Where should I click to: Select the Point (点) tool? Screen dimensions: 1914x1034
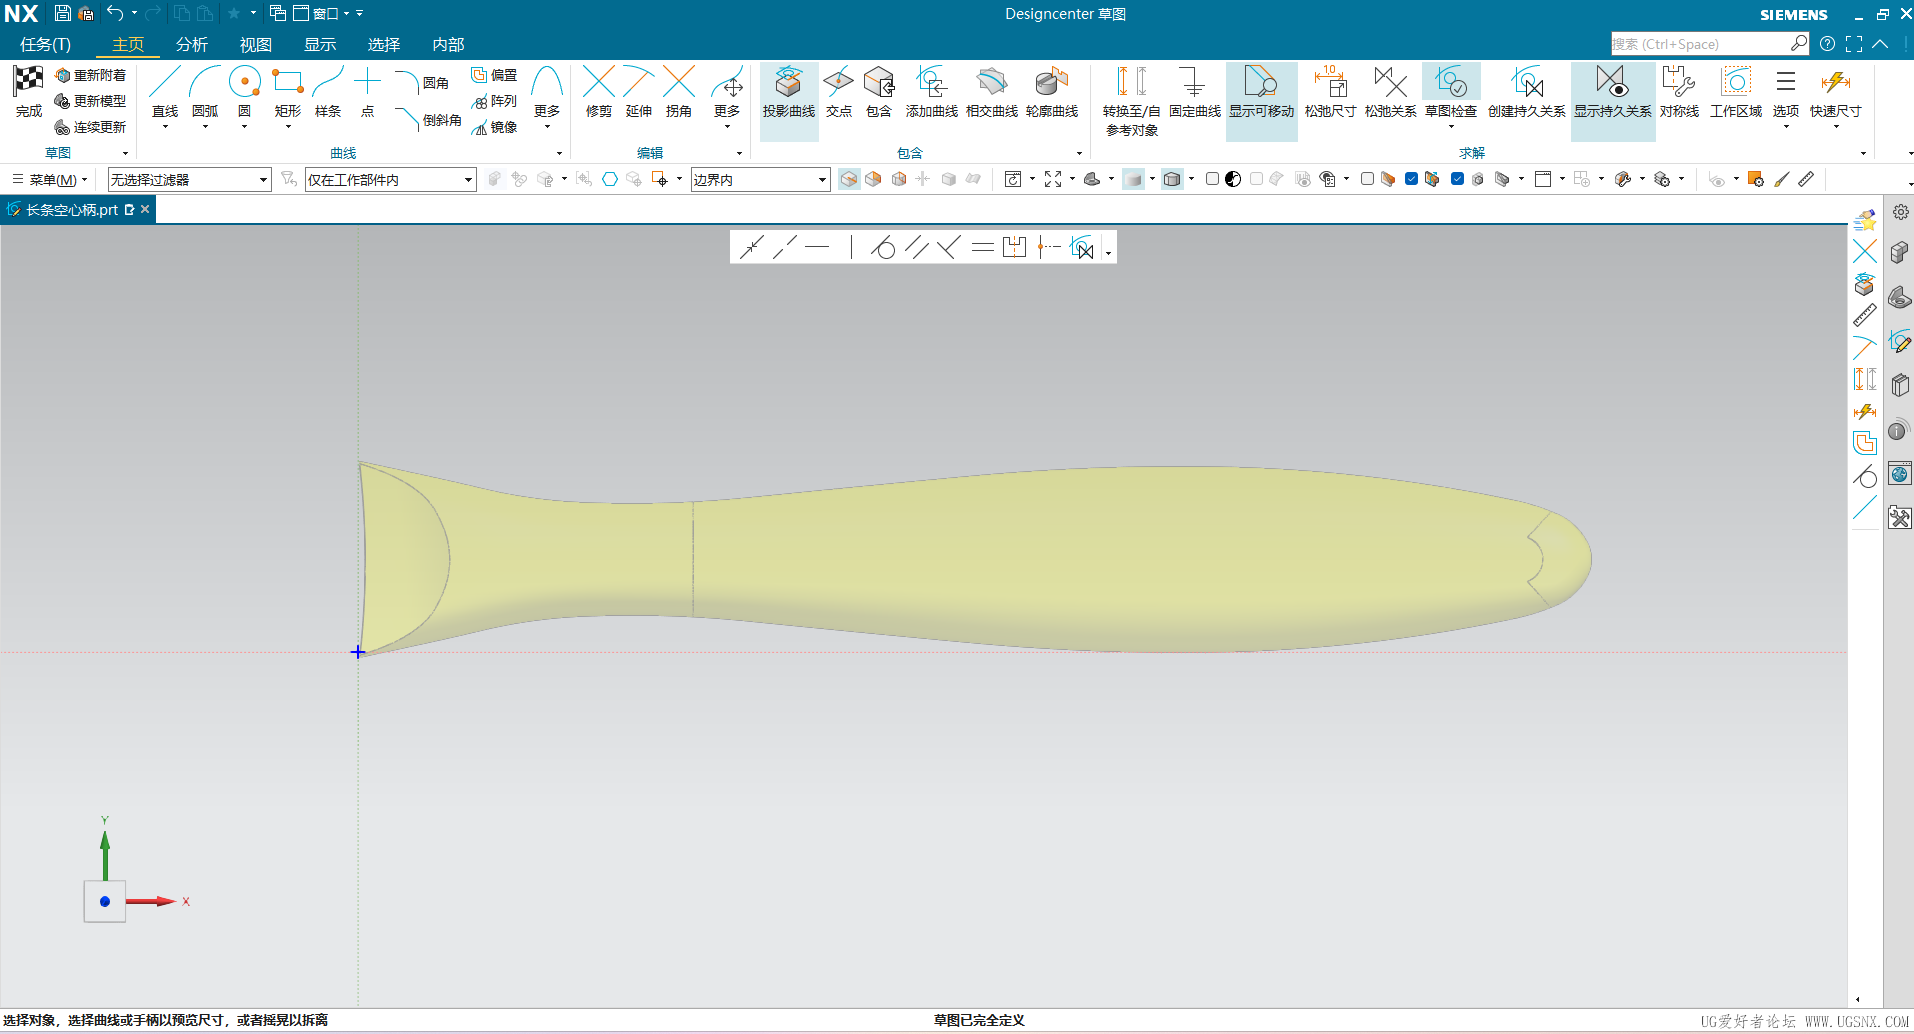click(x=368, y=91)
